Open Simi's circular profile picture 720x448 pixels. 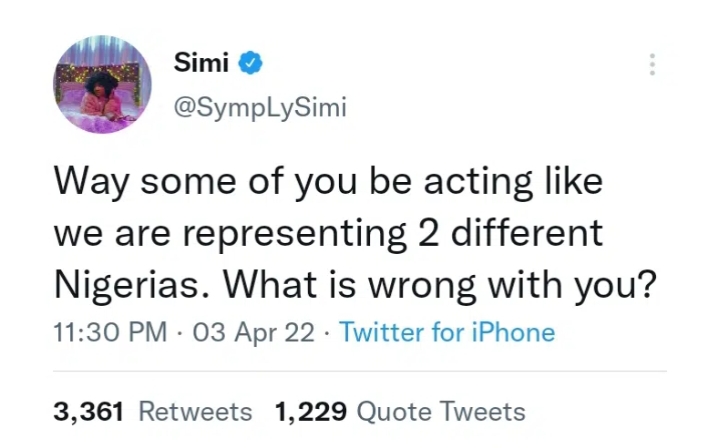(x=102, y=84)
